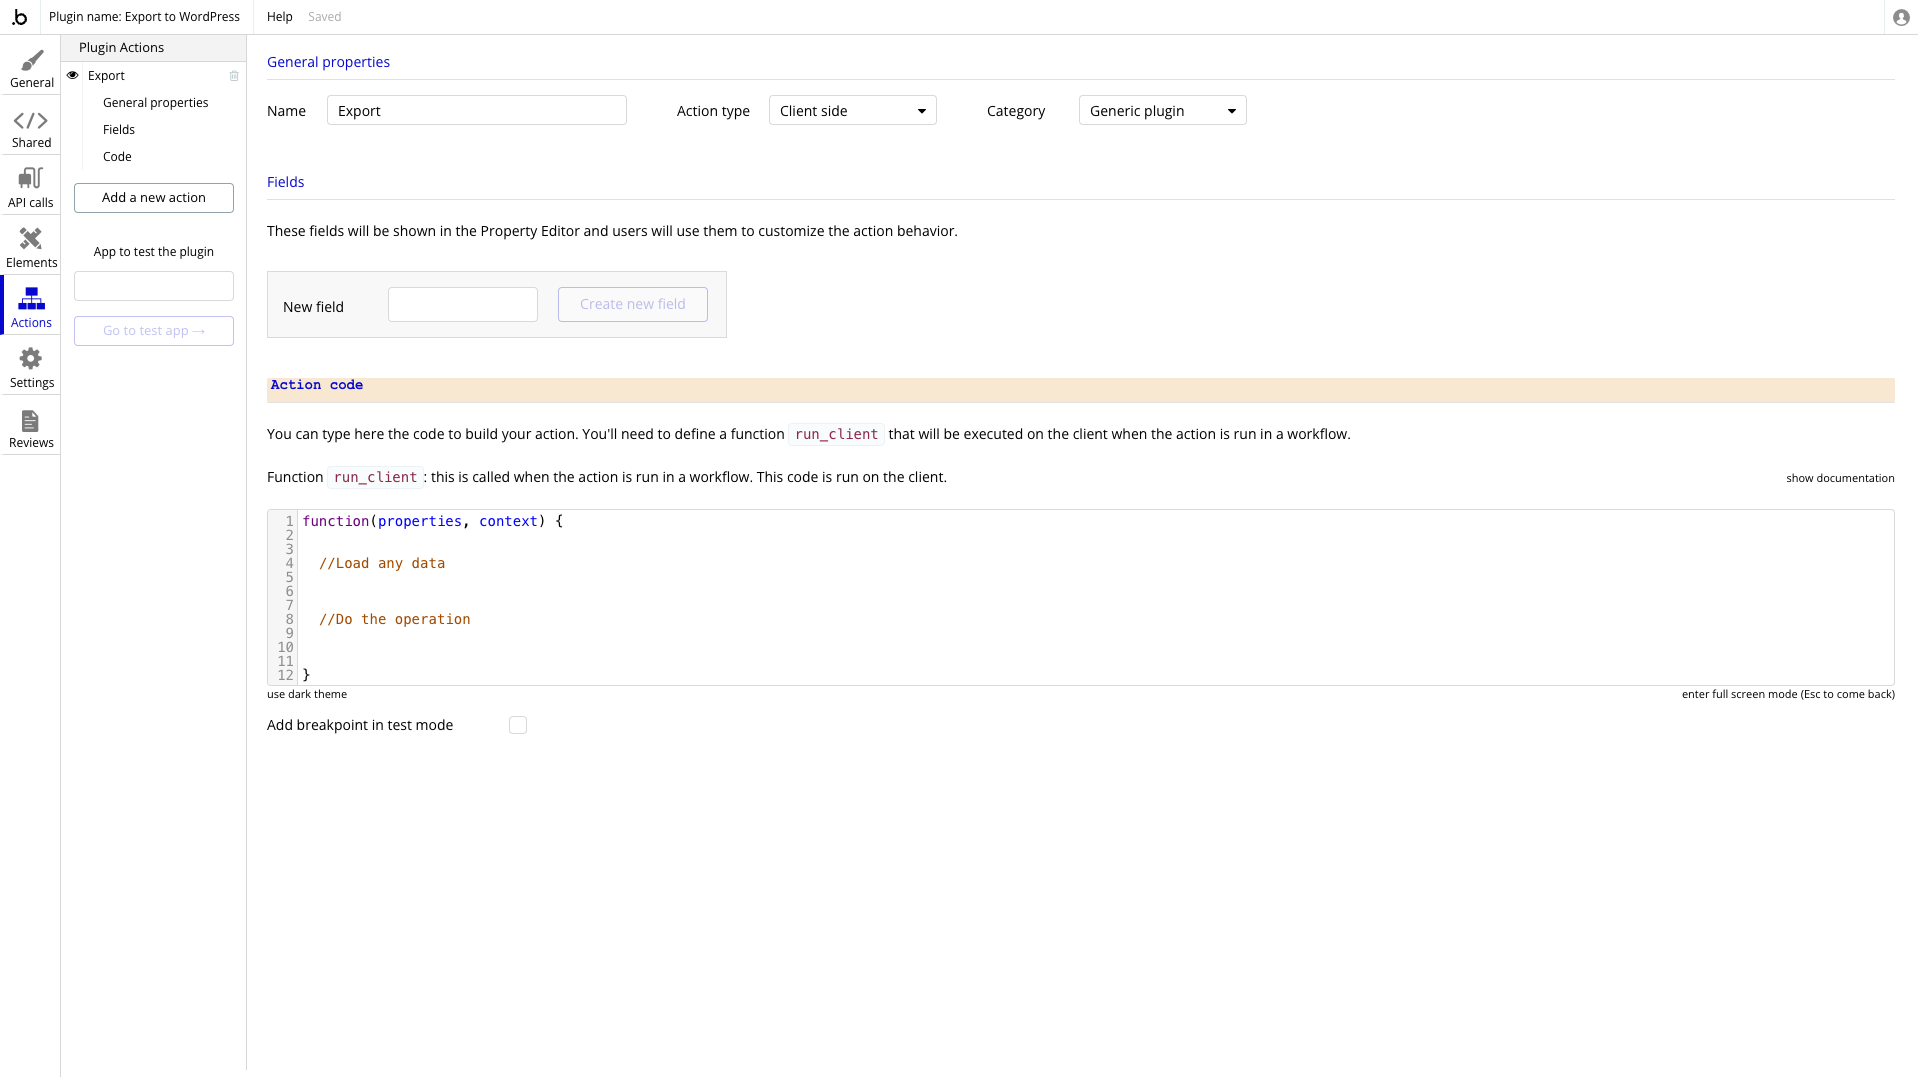Open the Action type dropdown
This screenshot has width=1918, height=1077.
click(852, 111)
